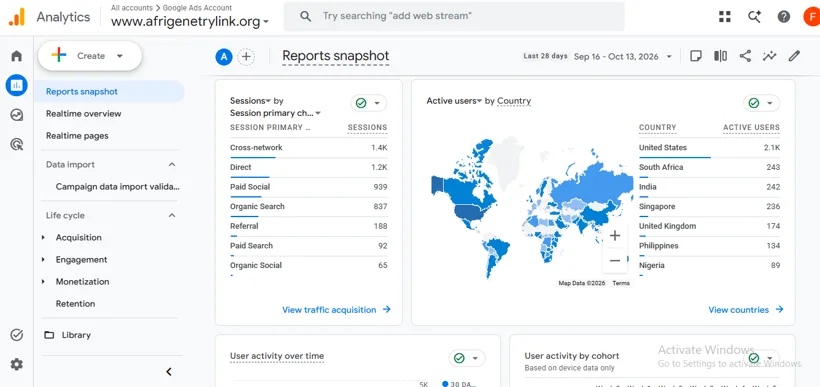
Task: Open Campaign data import validation report
Action: tap(118, 187)
